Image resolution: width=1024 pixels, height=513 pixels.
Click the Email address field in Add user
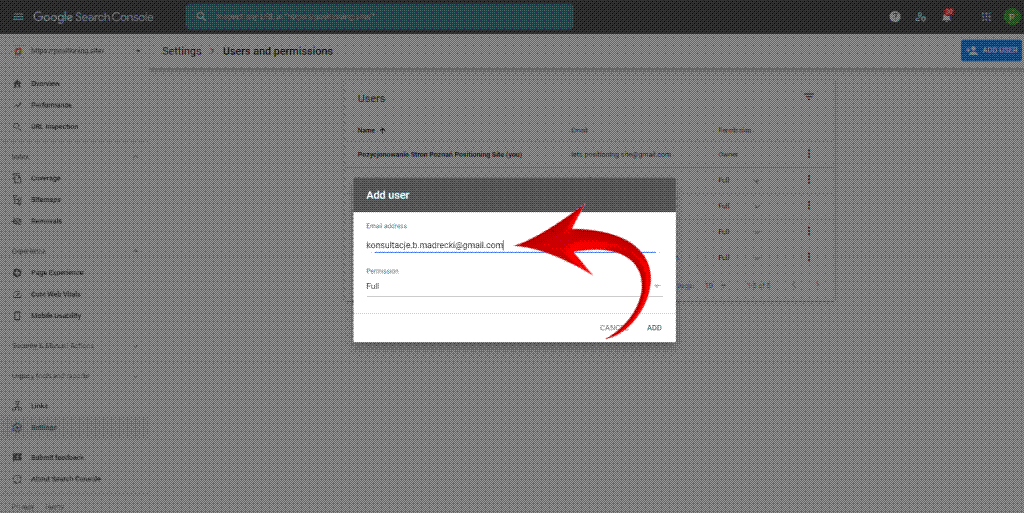513,245
